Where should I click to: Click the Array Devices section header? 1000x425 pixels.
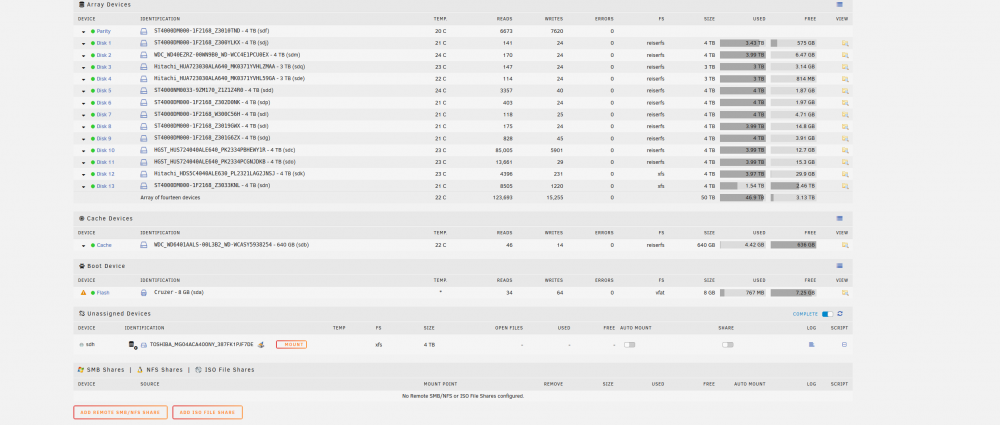(x=462, y=4)
